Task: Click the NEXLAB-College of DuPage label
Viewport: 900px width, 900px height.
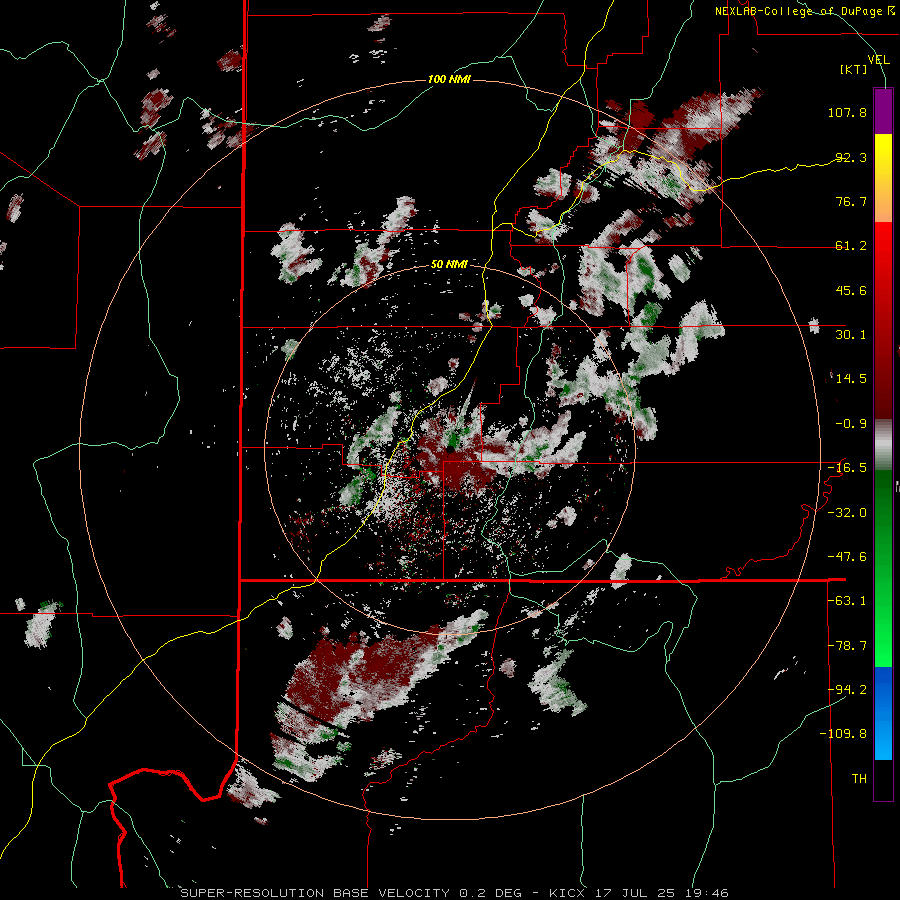Action: (806, 11)
